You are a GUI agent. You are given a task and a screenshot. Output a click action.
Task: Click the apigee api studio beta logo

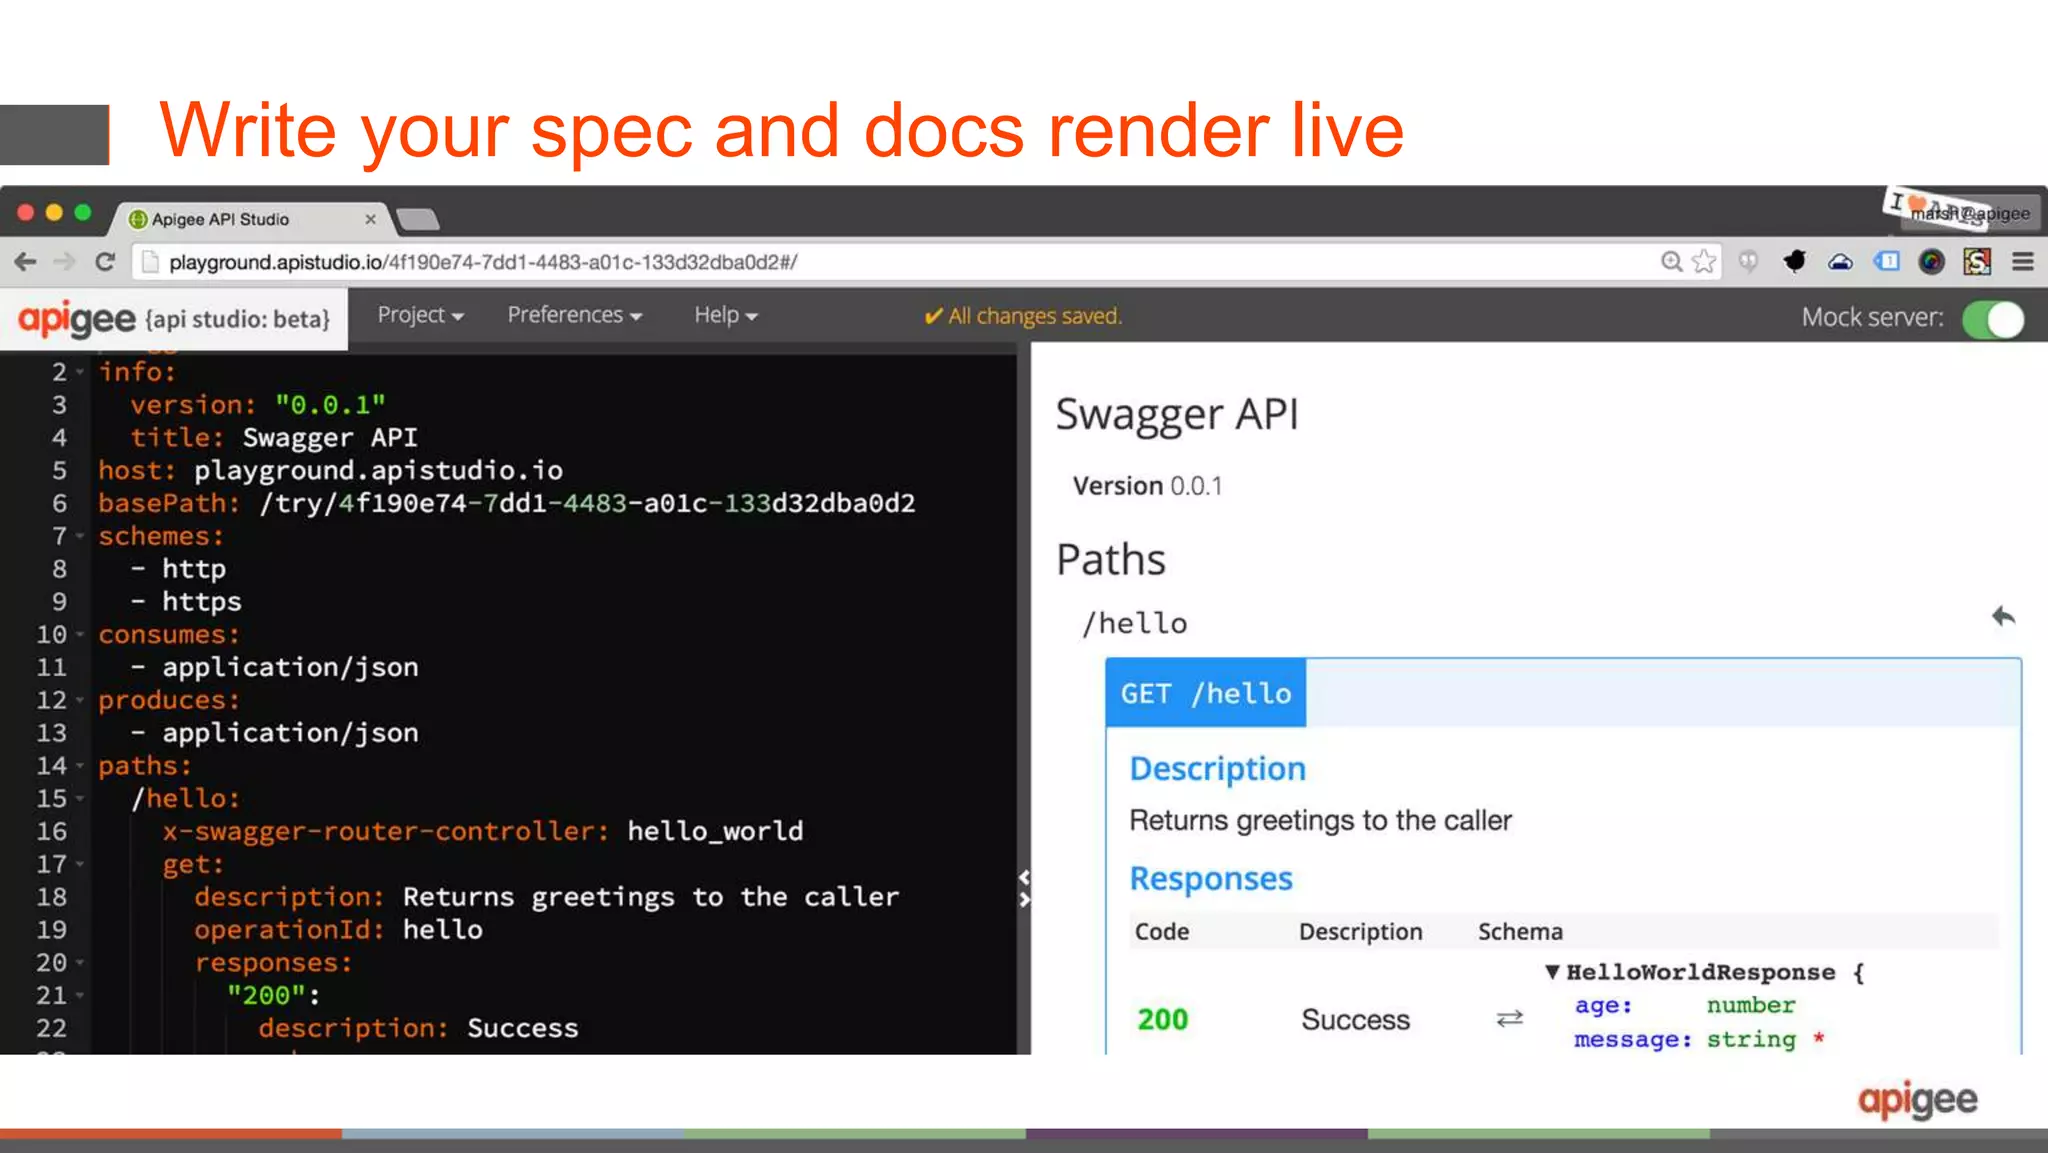pyautogui.click(x=174, y=319)
